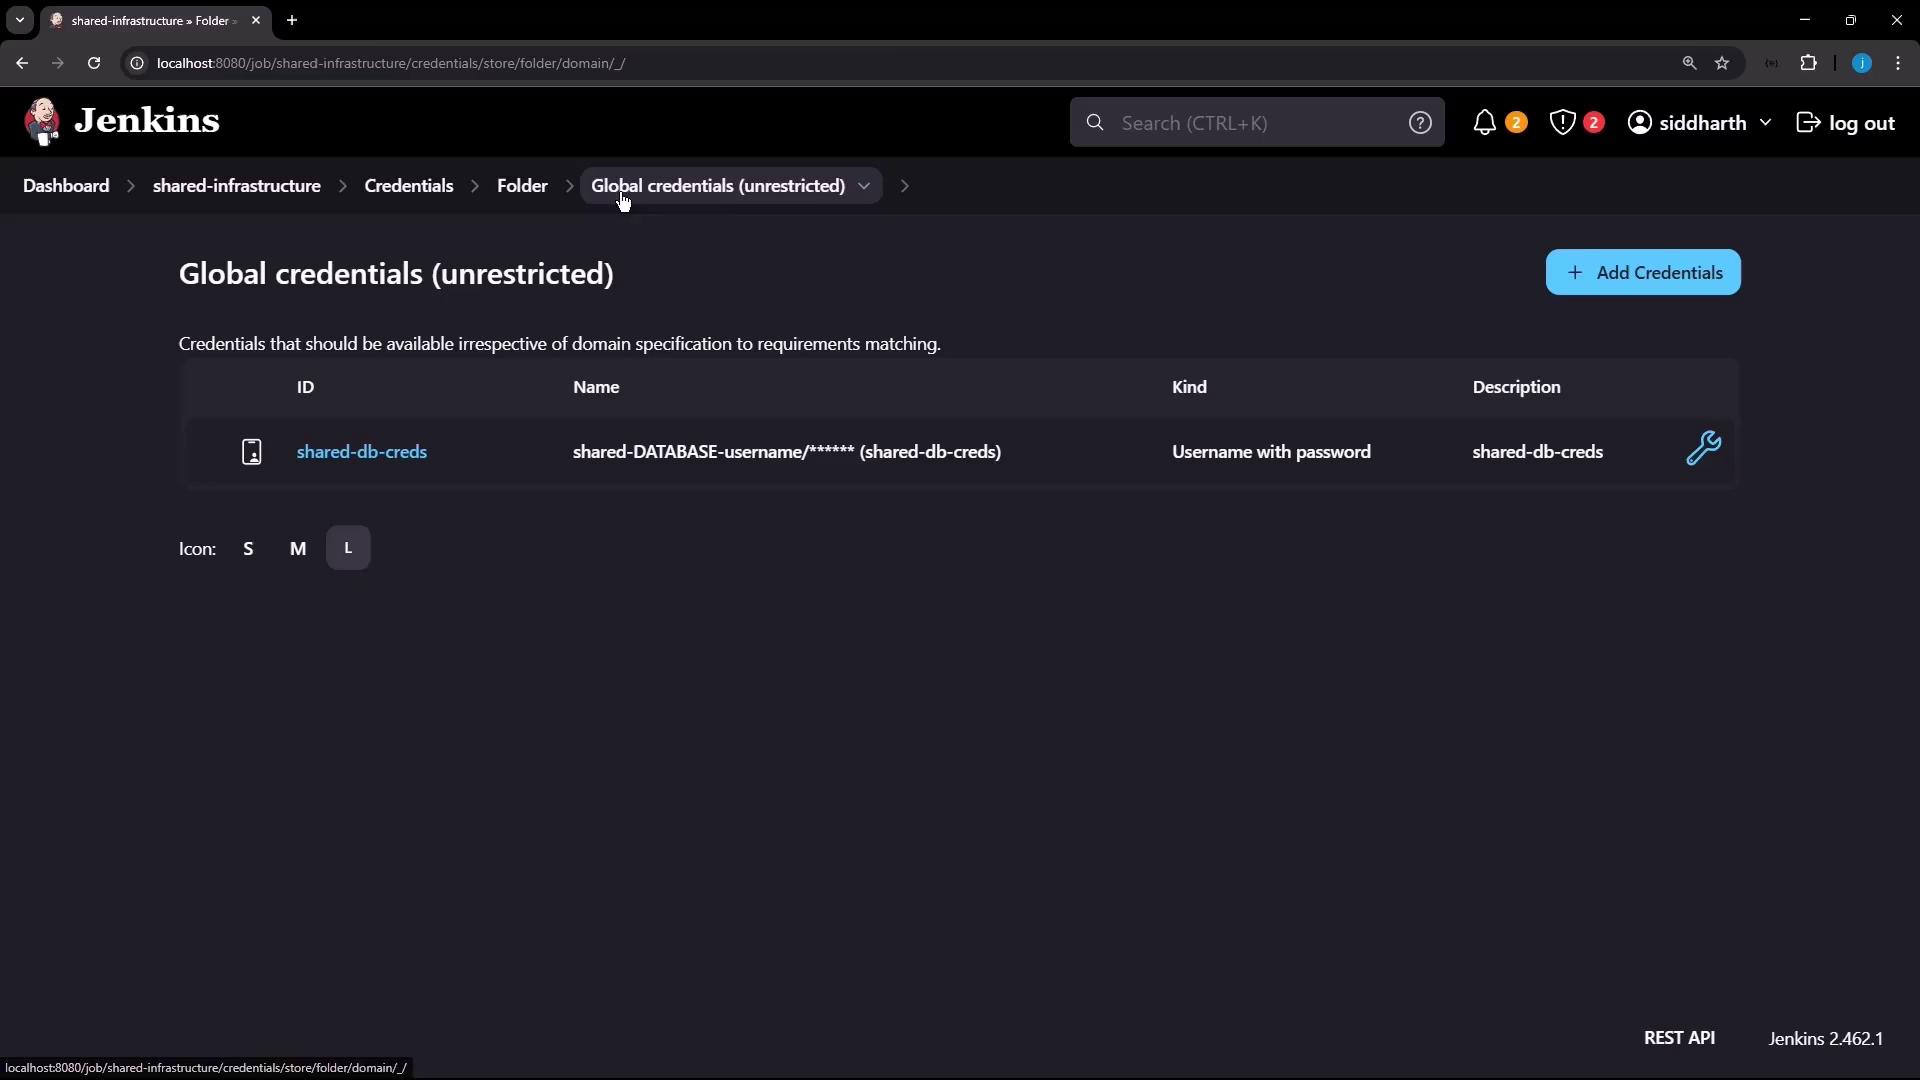Screen dimensions: 1920x1080
Task: Click the '2' badge beside the shield
Action: [1594, 123]
